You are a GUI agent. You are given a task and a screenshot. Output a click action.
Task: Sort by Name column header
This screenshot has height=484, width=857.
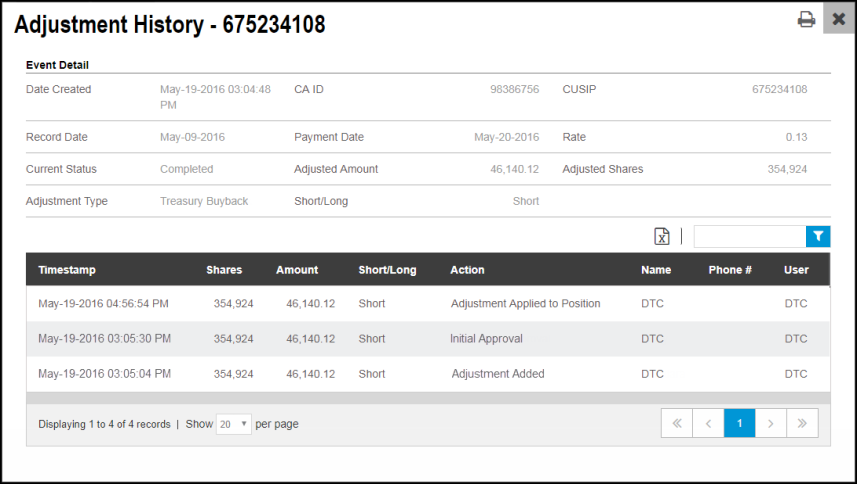(656, 270)
